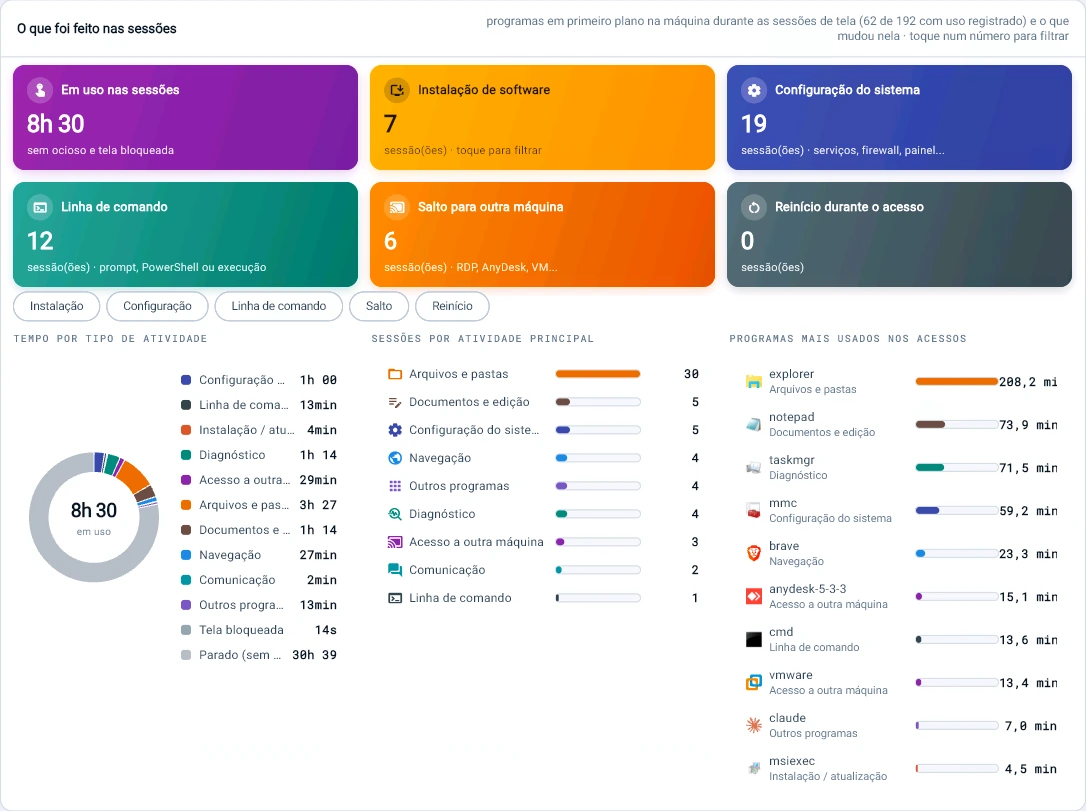This screenshot has height=811, width=1086.
Task: Click the taskmgr program icon
Action: pos(754,467)
